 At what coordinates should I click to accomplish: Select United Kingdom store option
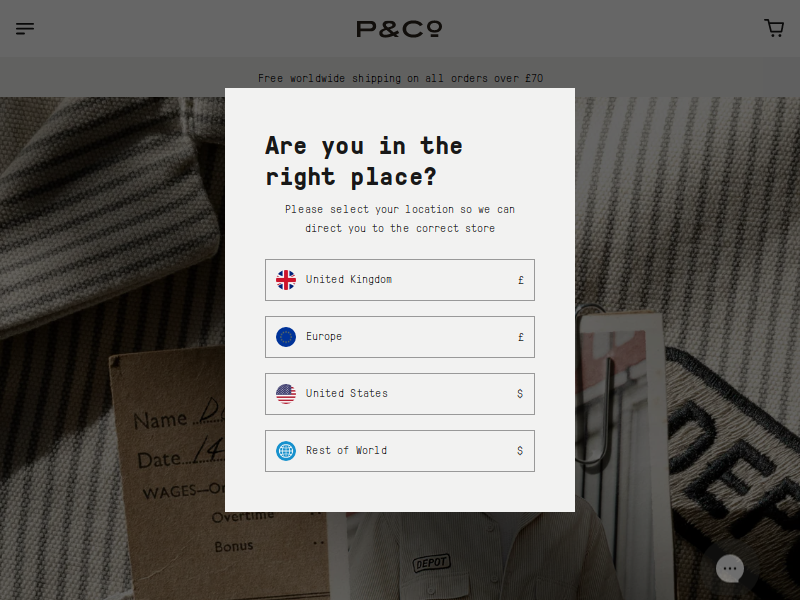coord(399,280)
